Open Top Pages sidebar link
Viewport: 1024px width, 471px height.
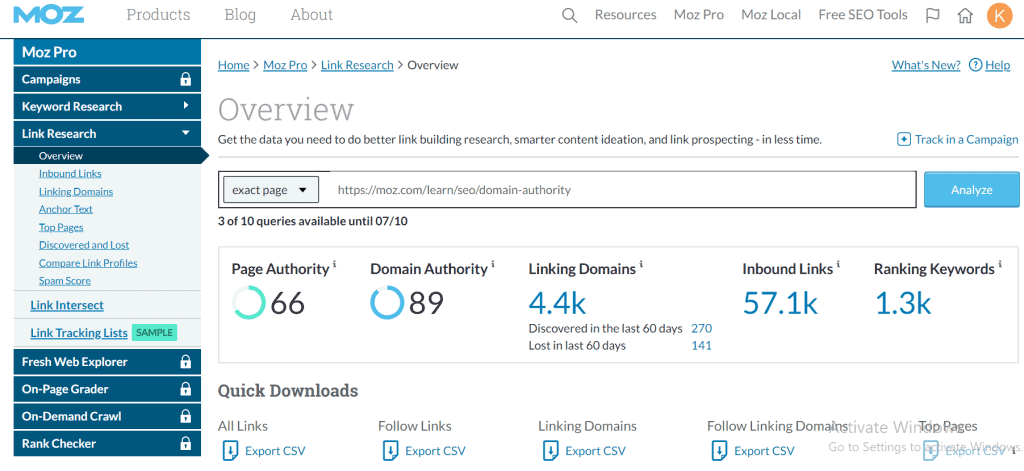coord(61,227)
